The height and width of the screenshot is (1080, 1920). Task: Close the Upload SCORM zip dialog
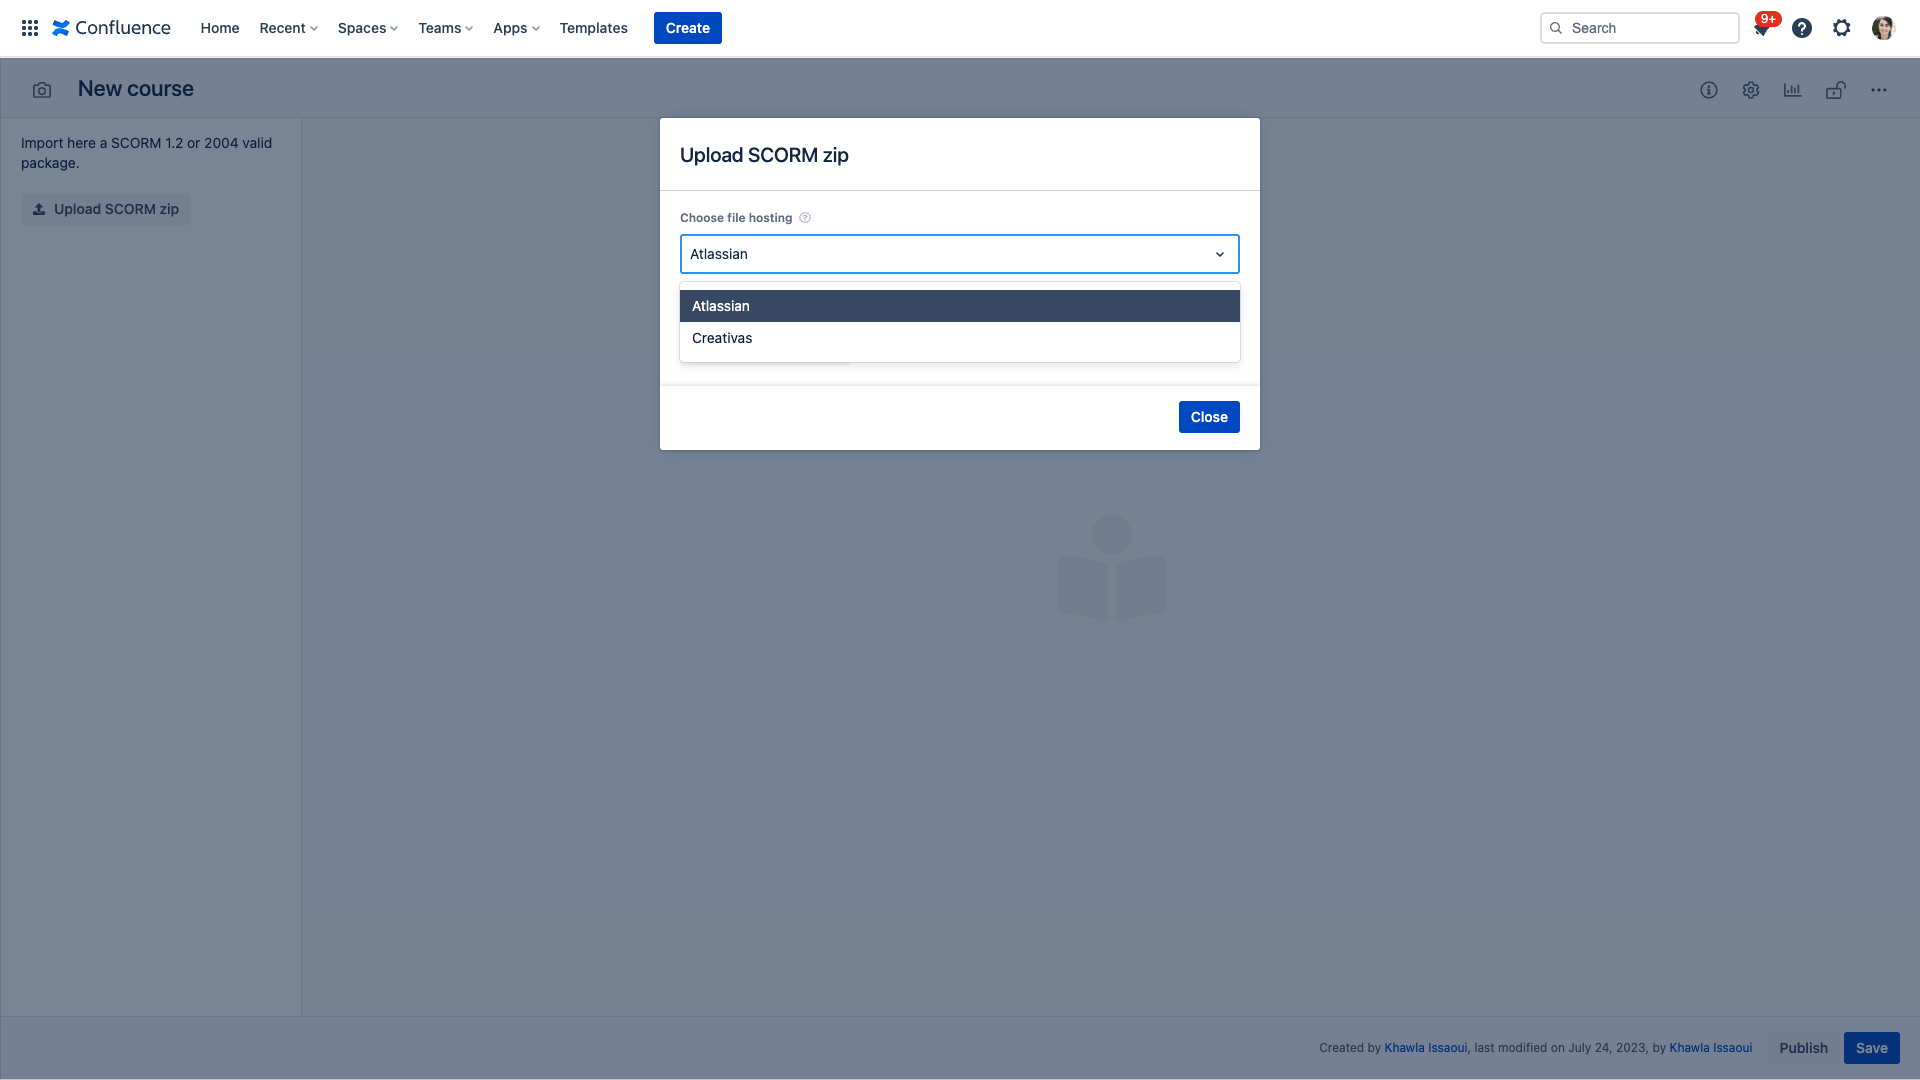pyautogui.click(x=1209, y=417)
